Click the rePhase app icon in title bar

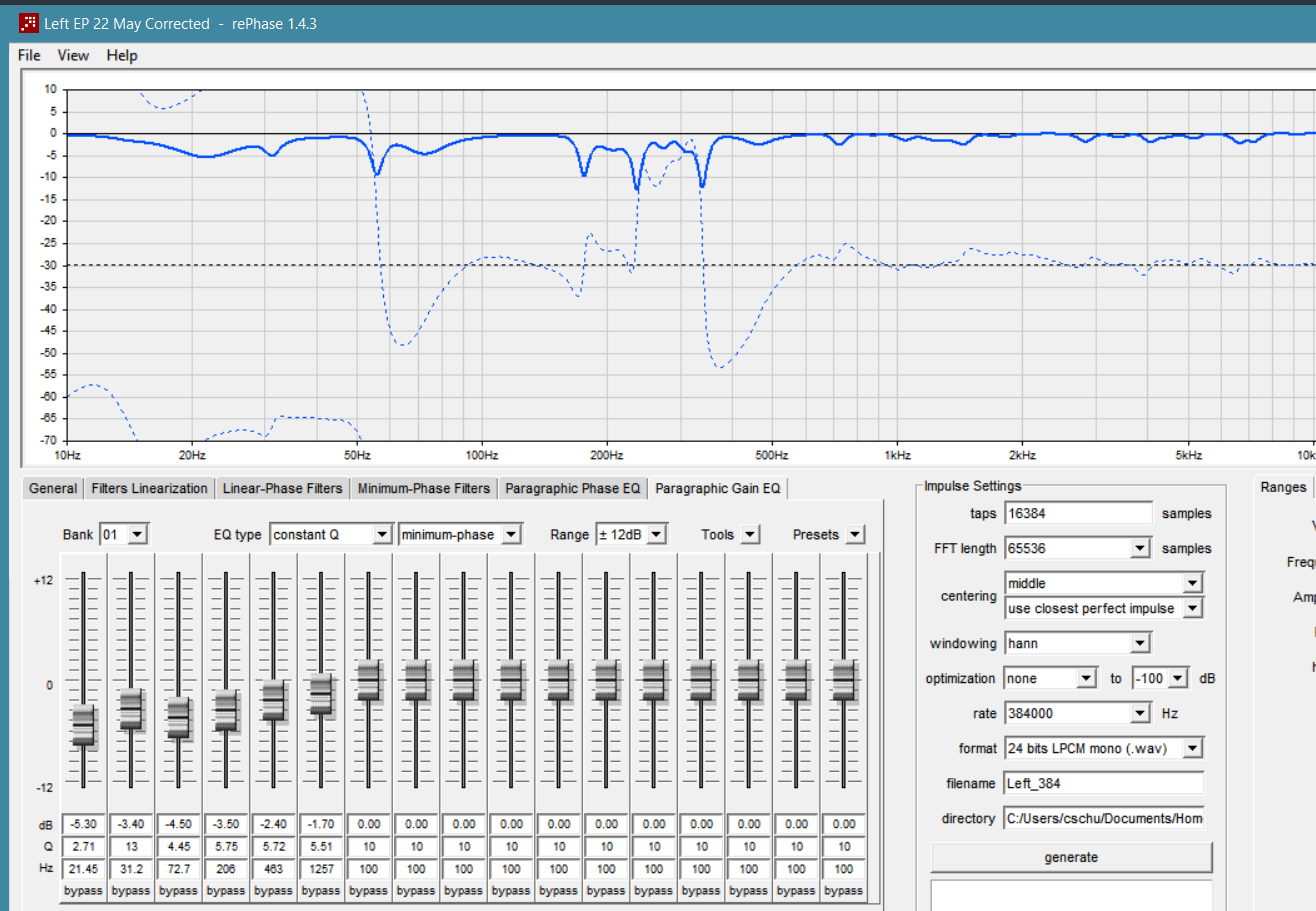pos(30,23)
